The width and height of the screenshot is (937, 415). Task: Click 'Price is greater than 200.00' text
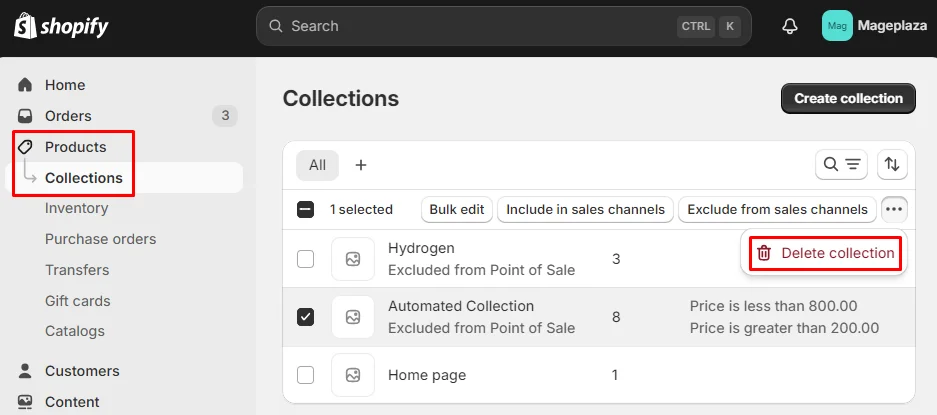[784, 328]
